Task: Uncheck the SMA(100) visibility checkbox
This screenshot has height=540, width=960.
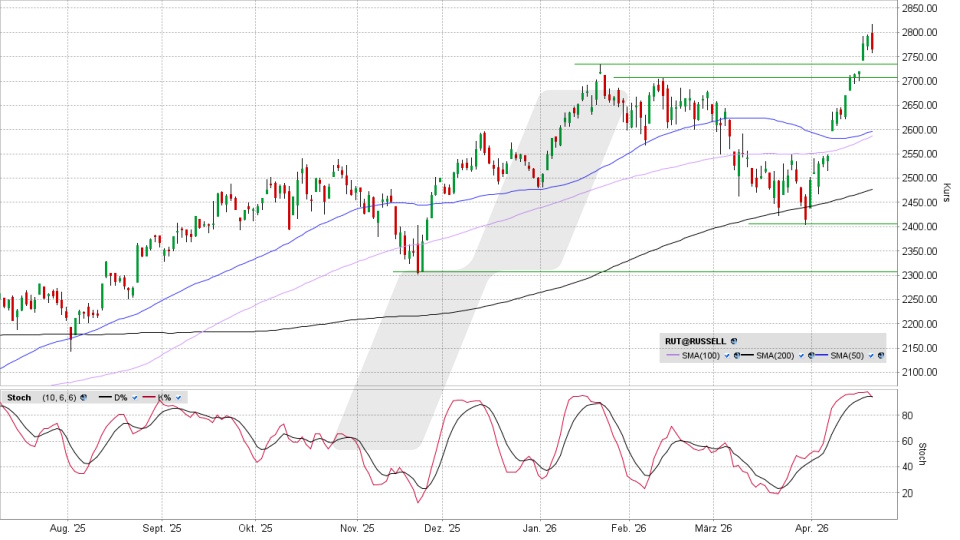Action: click(x=727, y=356)
